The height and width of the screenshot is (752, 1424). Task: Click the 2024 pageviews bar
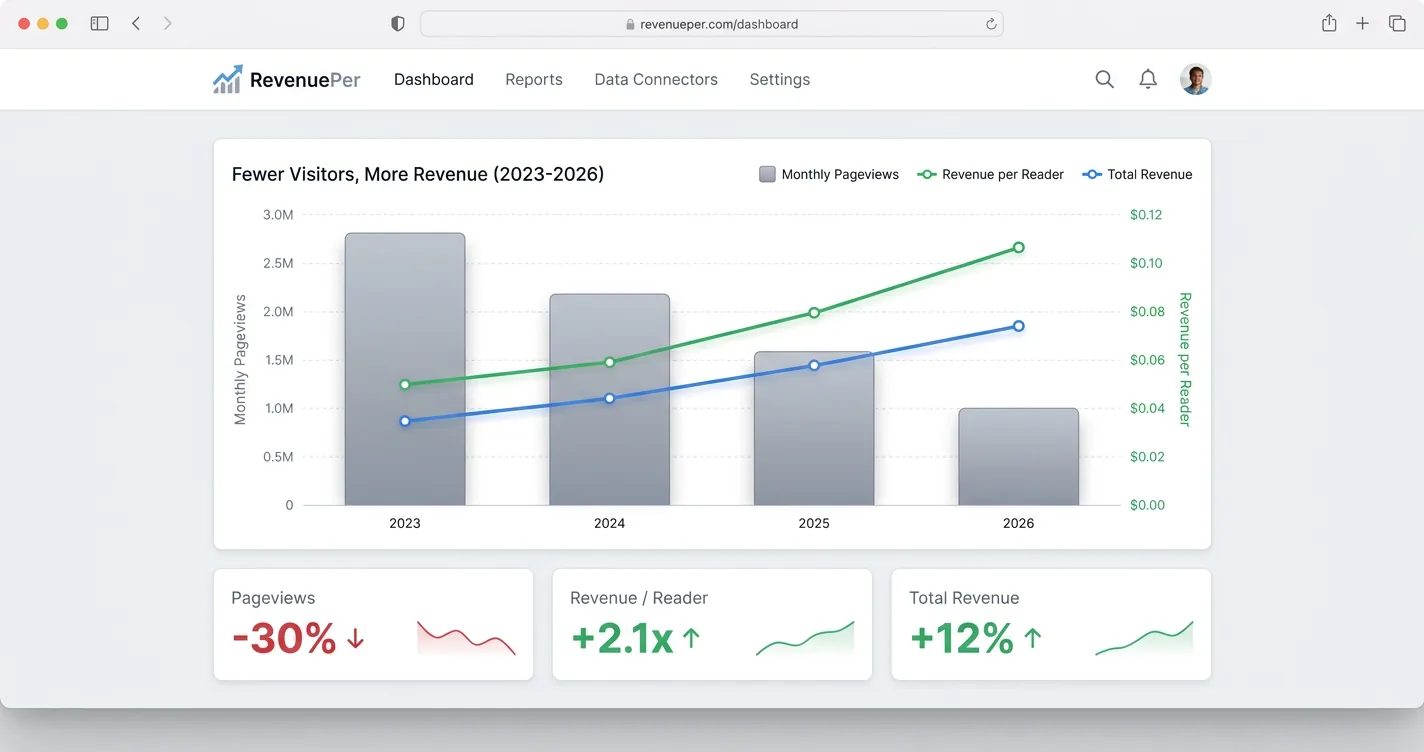click(609, 399)
